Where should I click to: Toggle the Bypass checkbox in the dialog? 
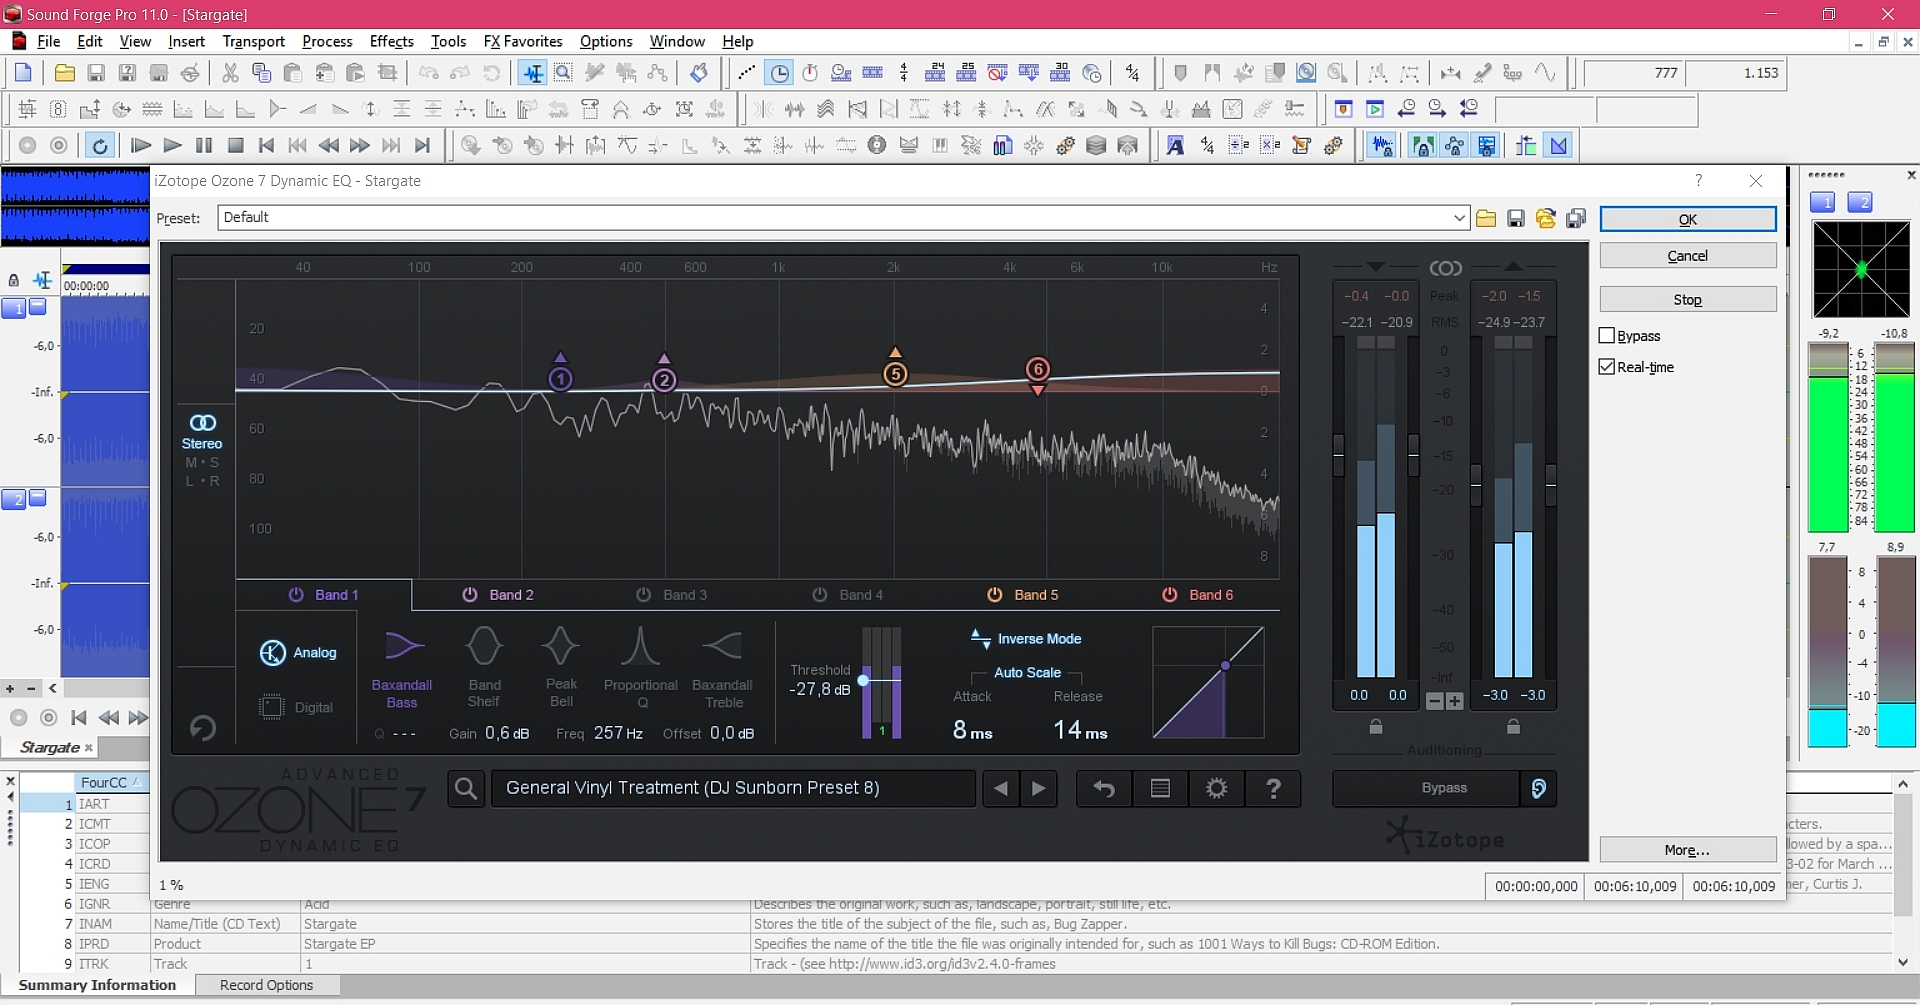click(x=1607, y=336)
